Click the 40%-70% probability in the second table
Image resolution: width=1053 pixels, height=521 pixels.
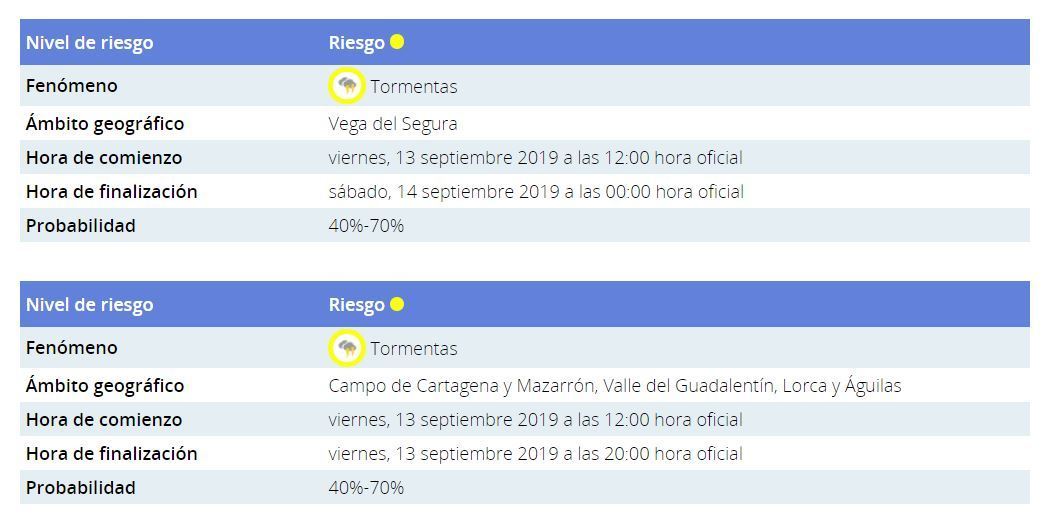pyautogui.click(x=366, y=488)
